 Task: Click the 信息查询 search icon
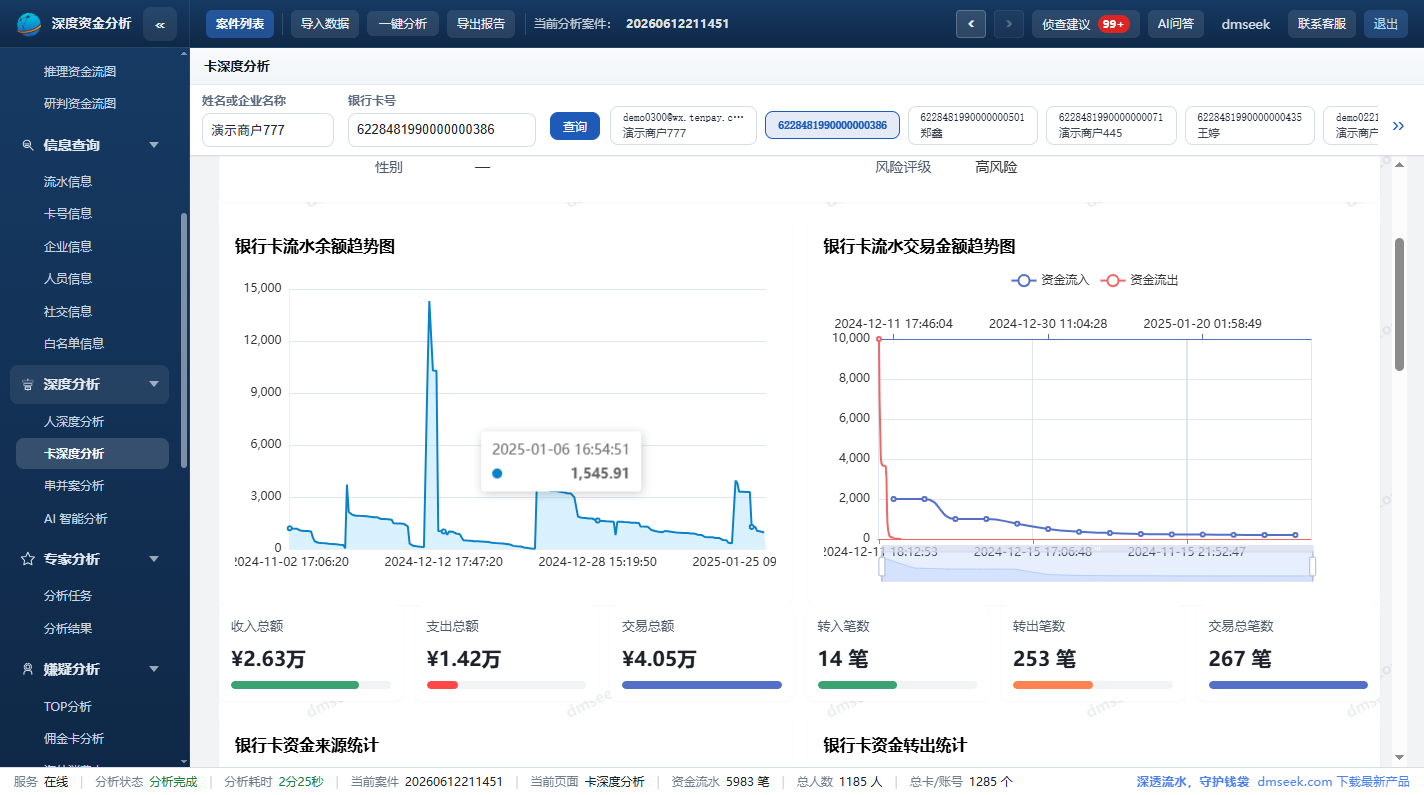click(x=28, y=145)
